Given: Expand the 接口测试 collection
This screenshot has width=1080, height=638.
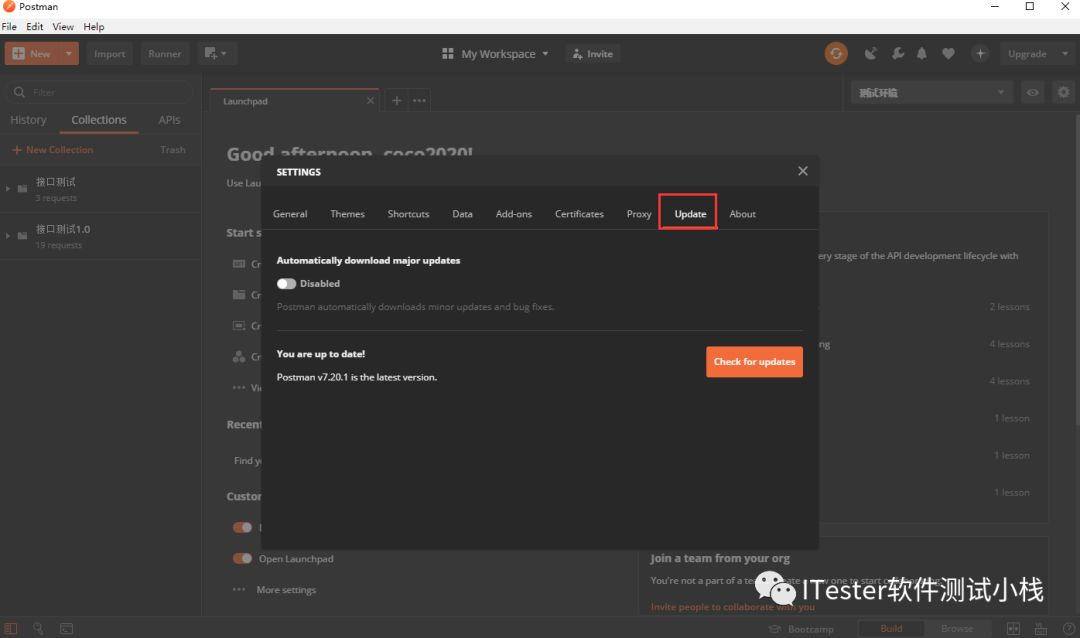Looking at the screenshot, I should point(8,188).
